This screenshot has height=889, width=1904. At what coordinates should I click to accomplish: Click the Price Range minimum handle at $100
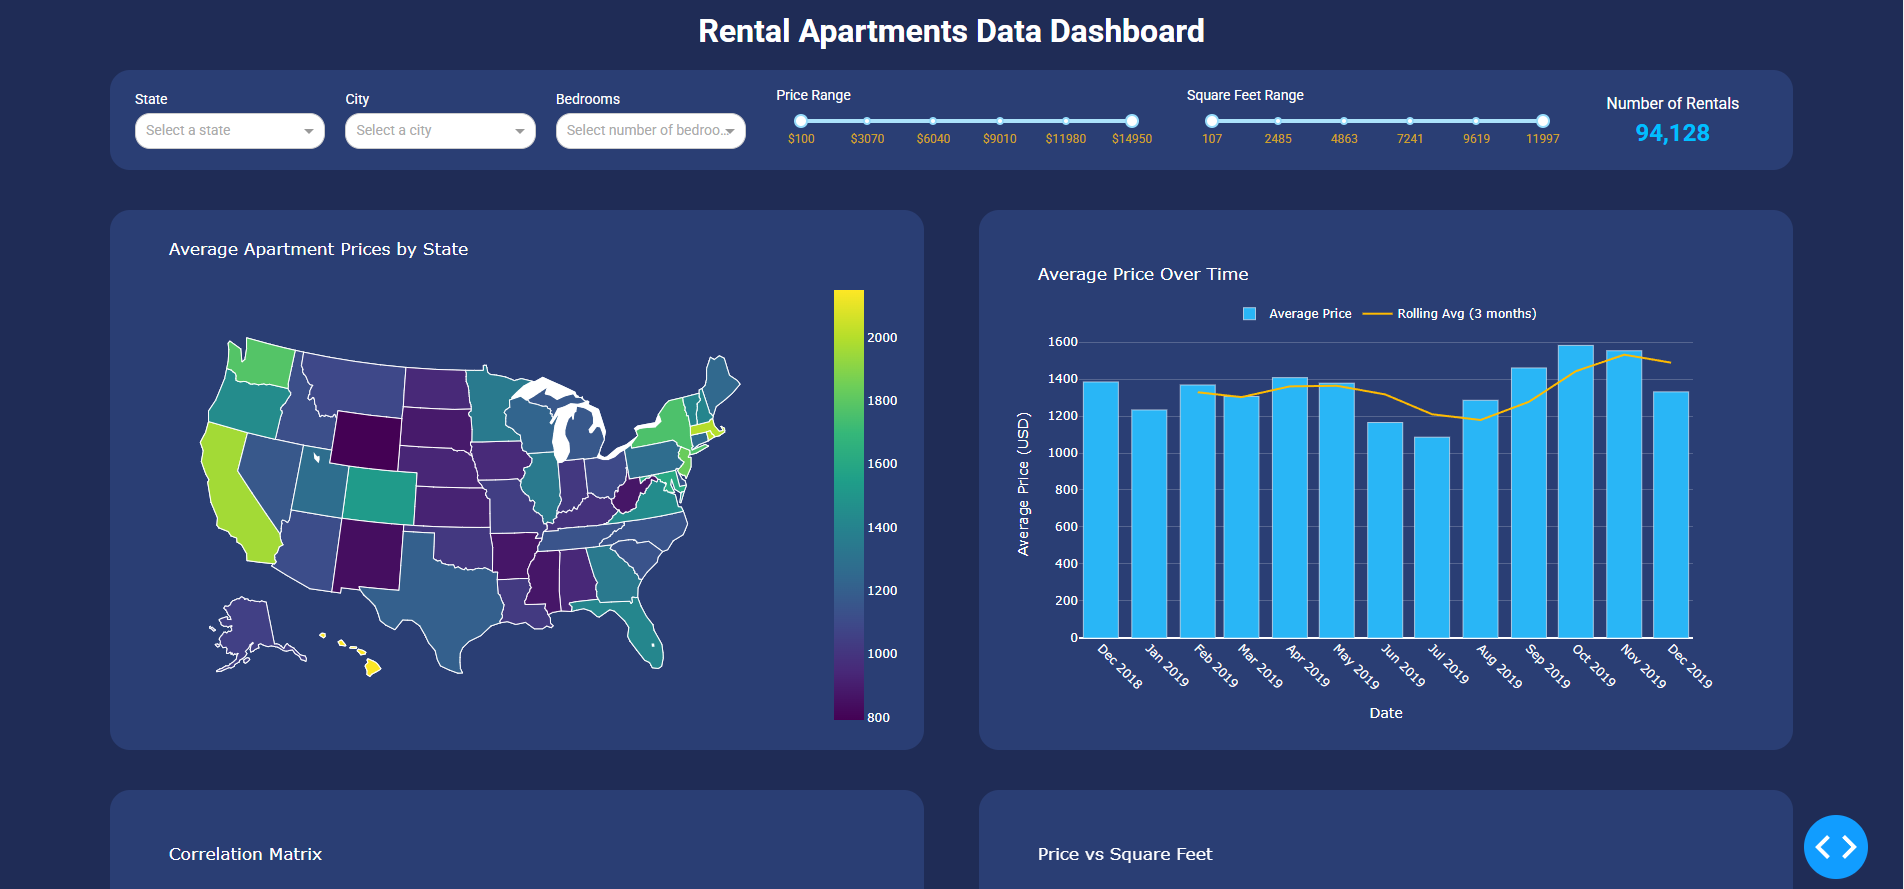pyautogui.click(x=801, y=121)
